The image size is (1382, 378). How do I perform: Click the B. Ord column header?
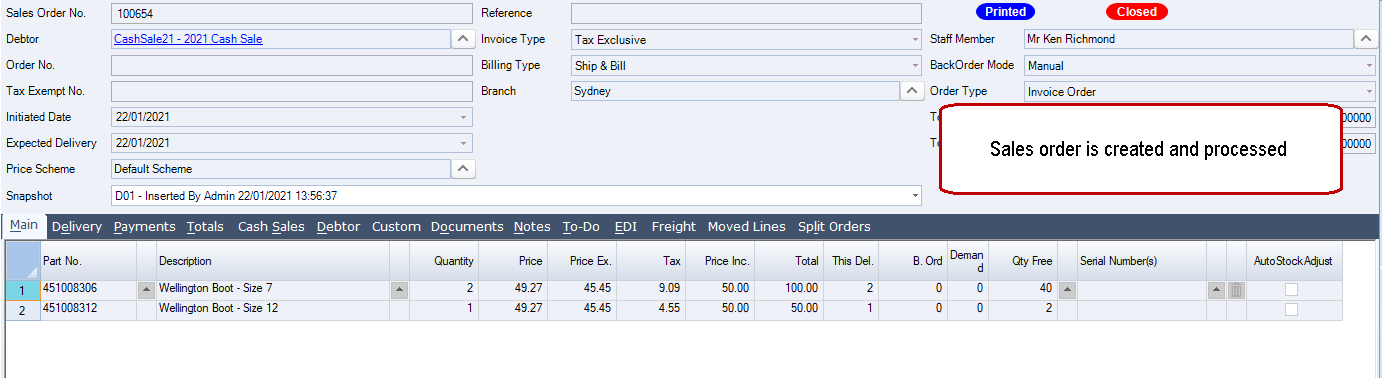click(913, 261)
